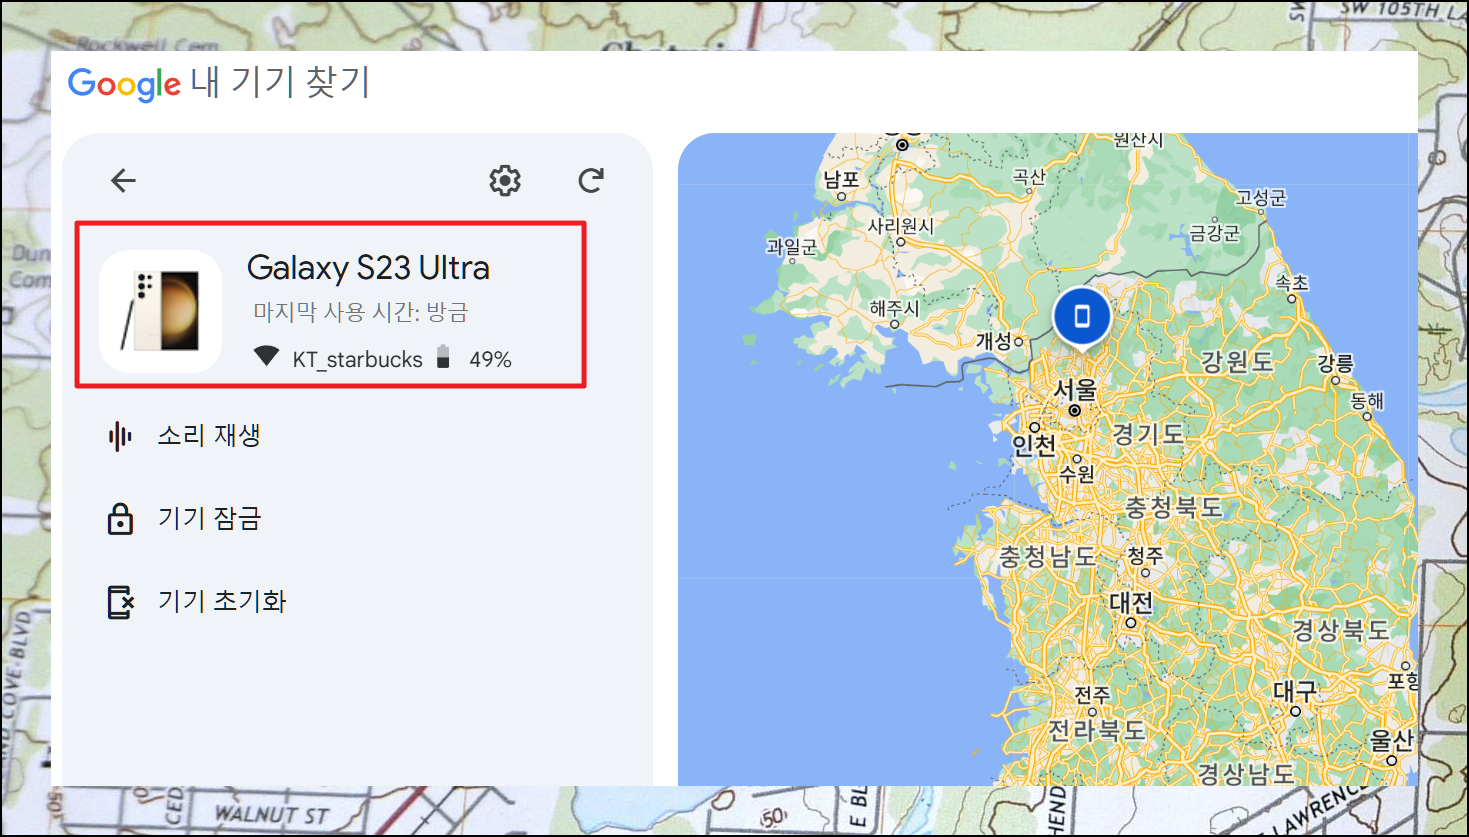Click the 금강군 label on the map
The height and width of the screenshot is (837, 1469).
(x=1214, y=233)
